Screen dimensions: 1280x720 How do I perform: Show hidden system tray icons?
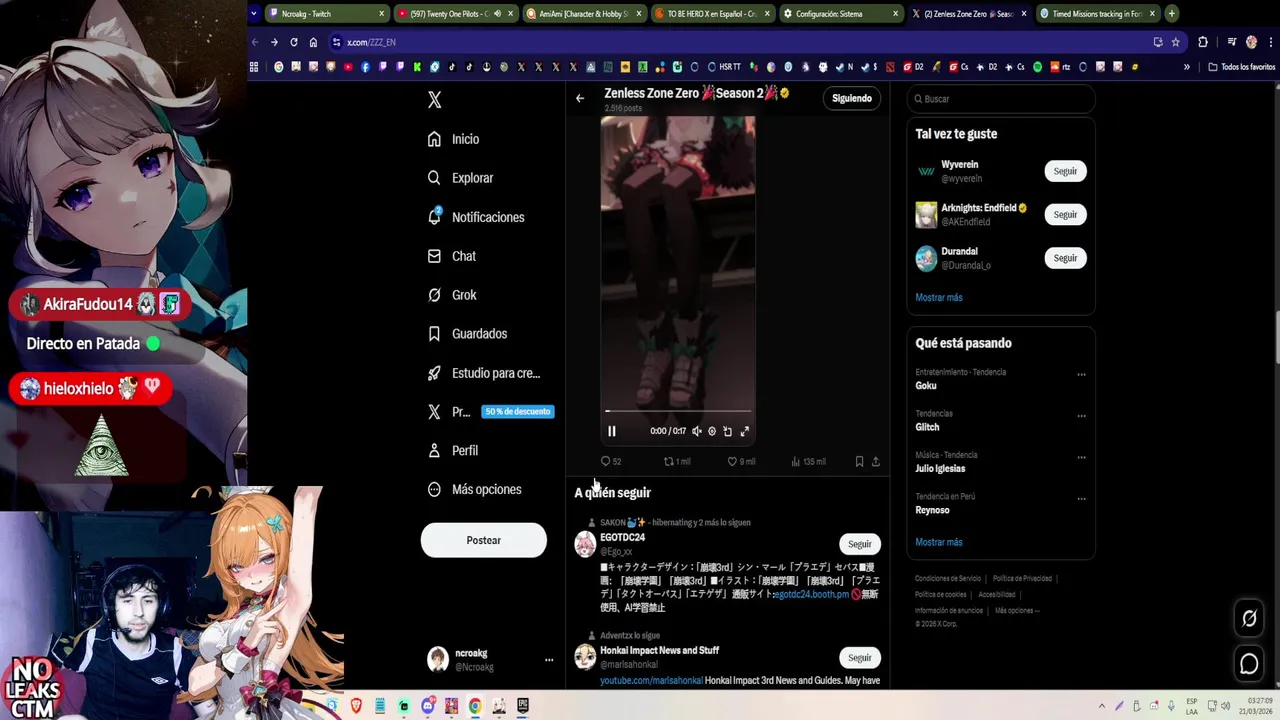click(1104, 706)
